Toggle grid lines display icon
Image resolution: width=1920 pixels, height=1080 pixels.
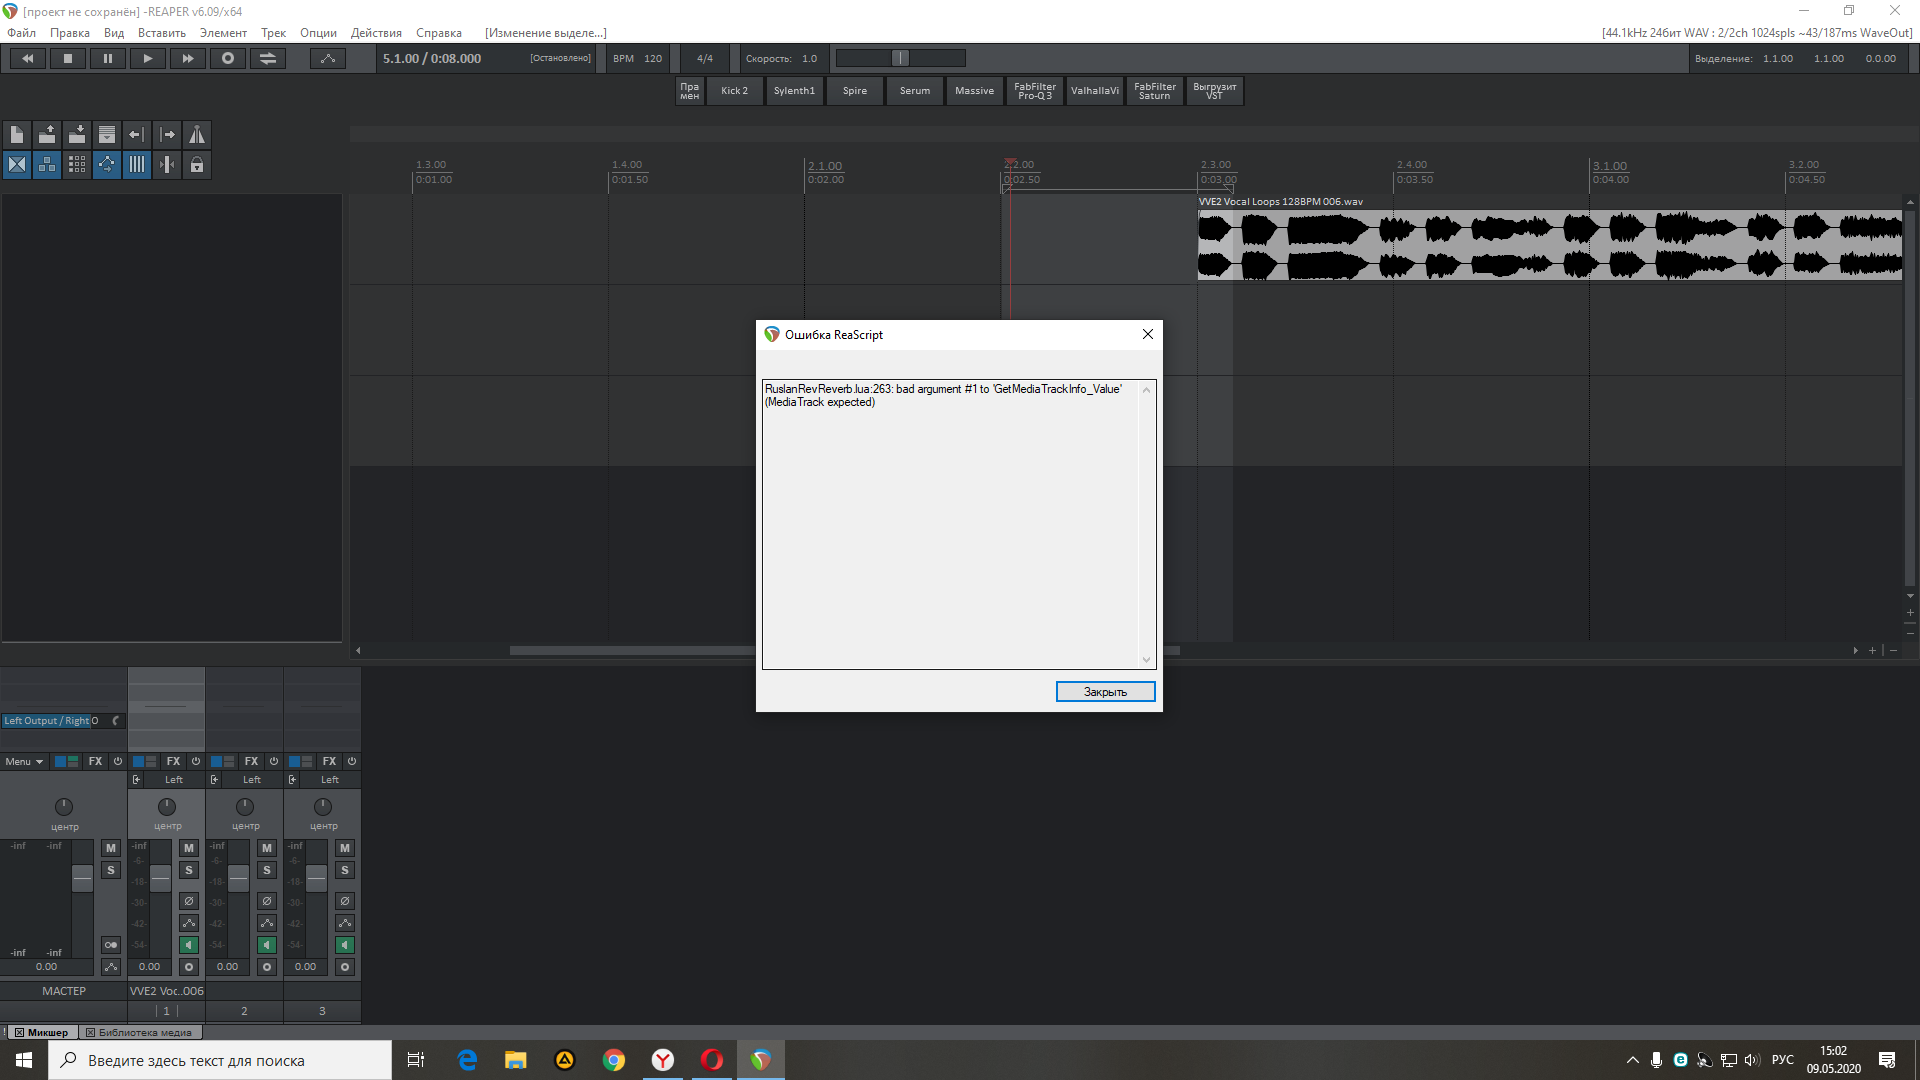tap(137, 165)
